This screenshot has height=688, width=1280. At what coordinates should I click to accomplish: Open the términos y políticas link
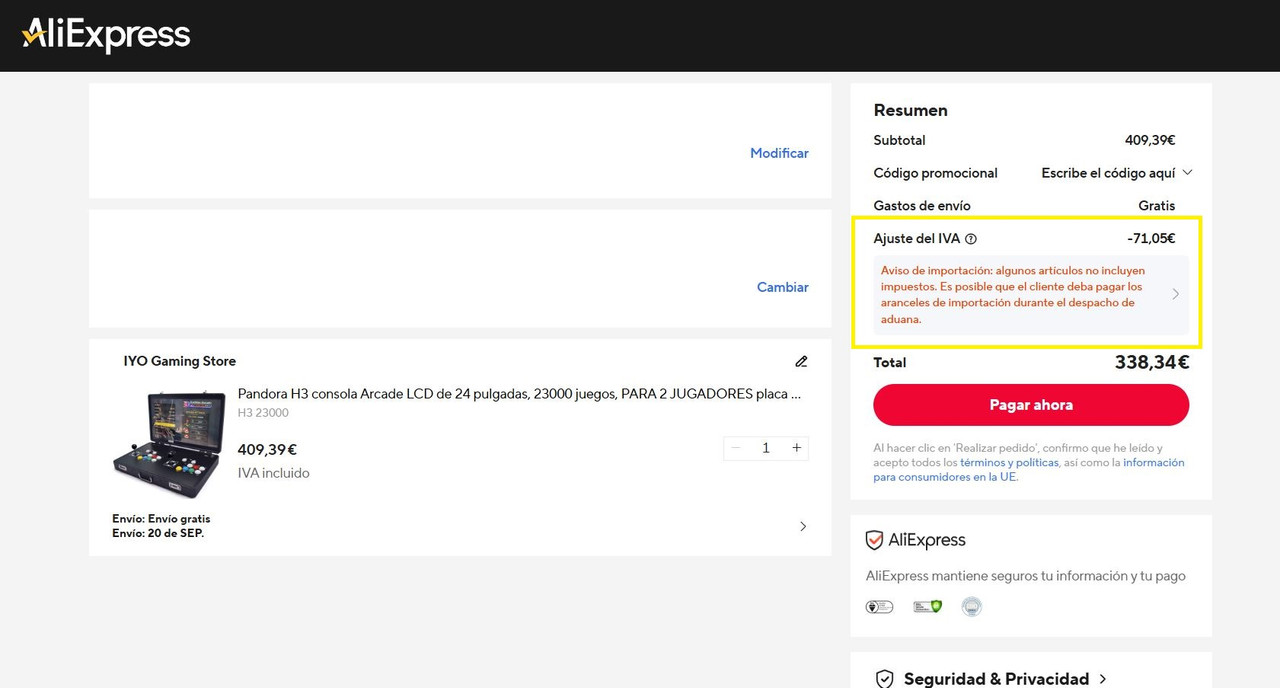coord(1009,463)
